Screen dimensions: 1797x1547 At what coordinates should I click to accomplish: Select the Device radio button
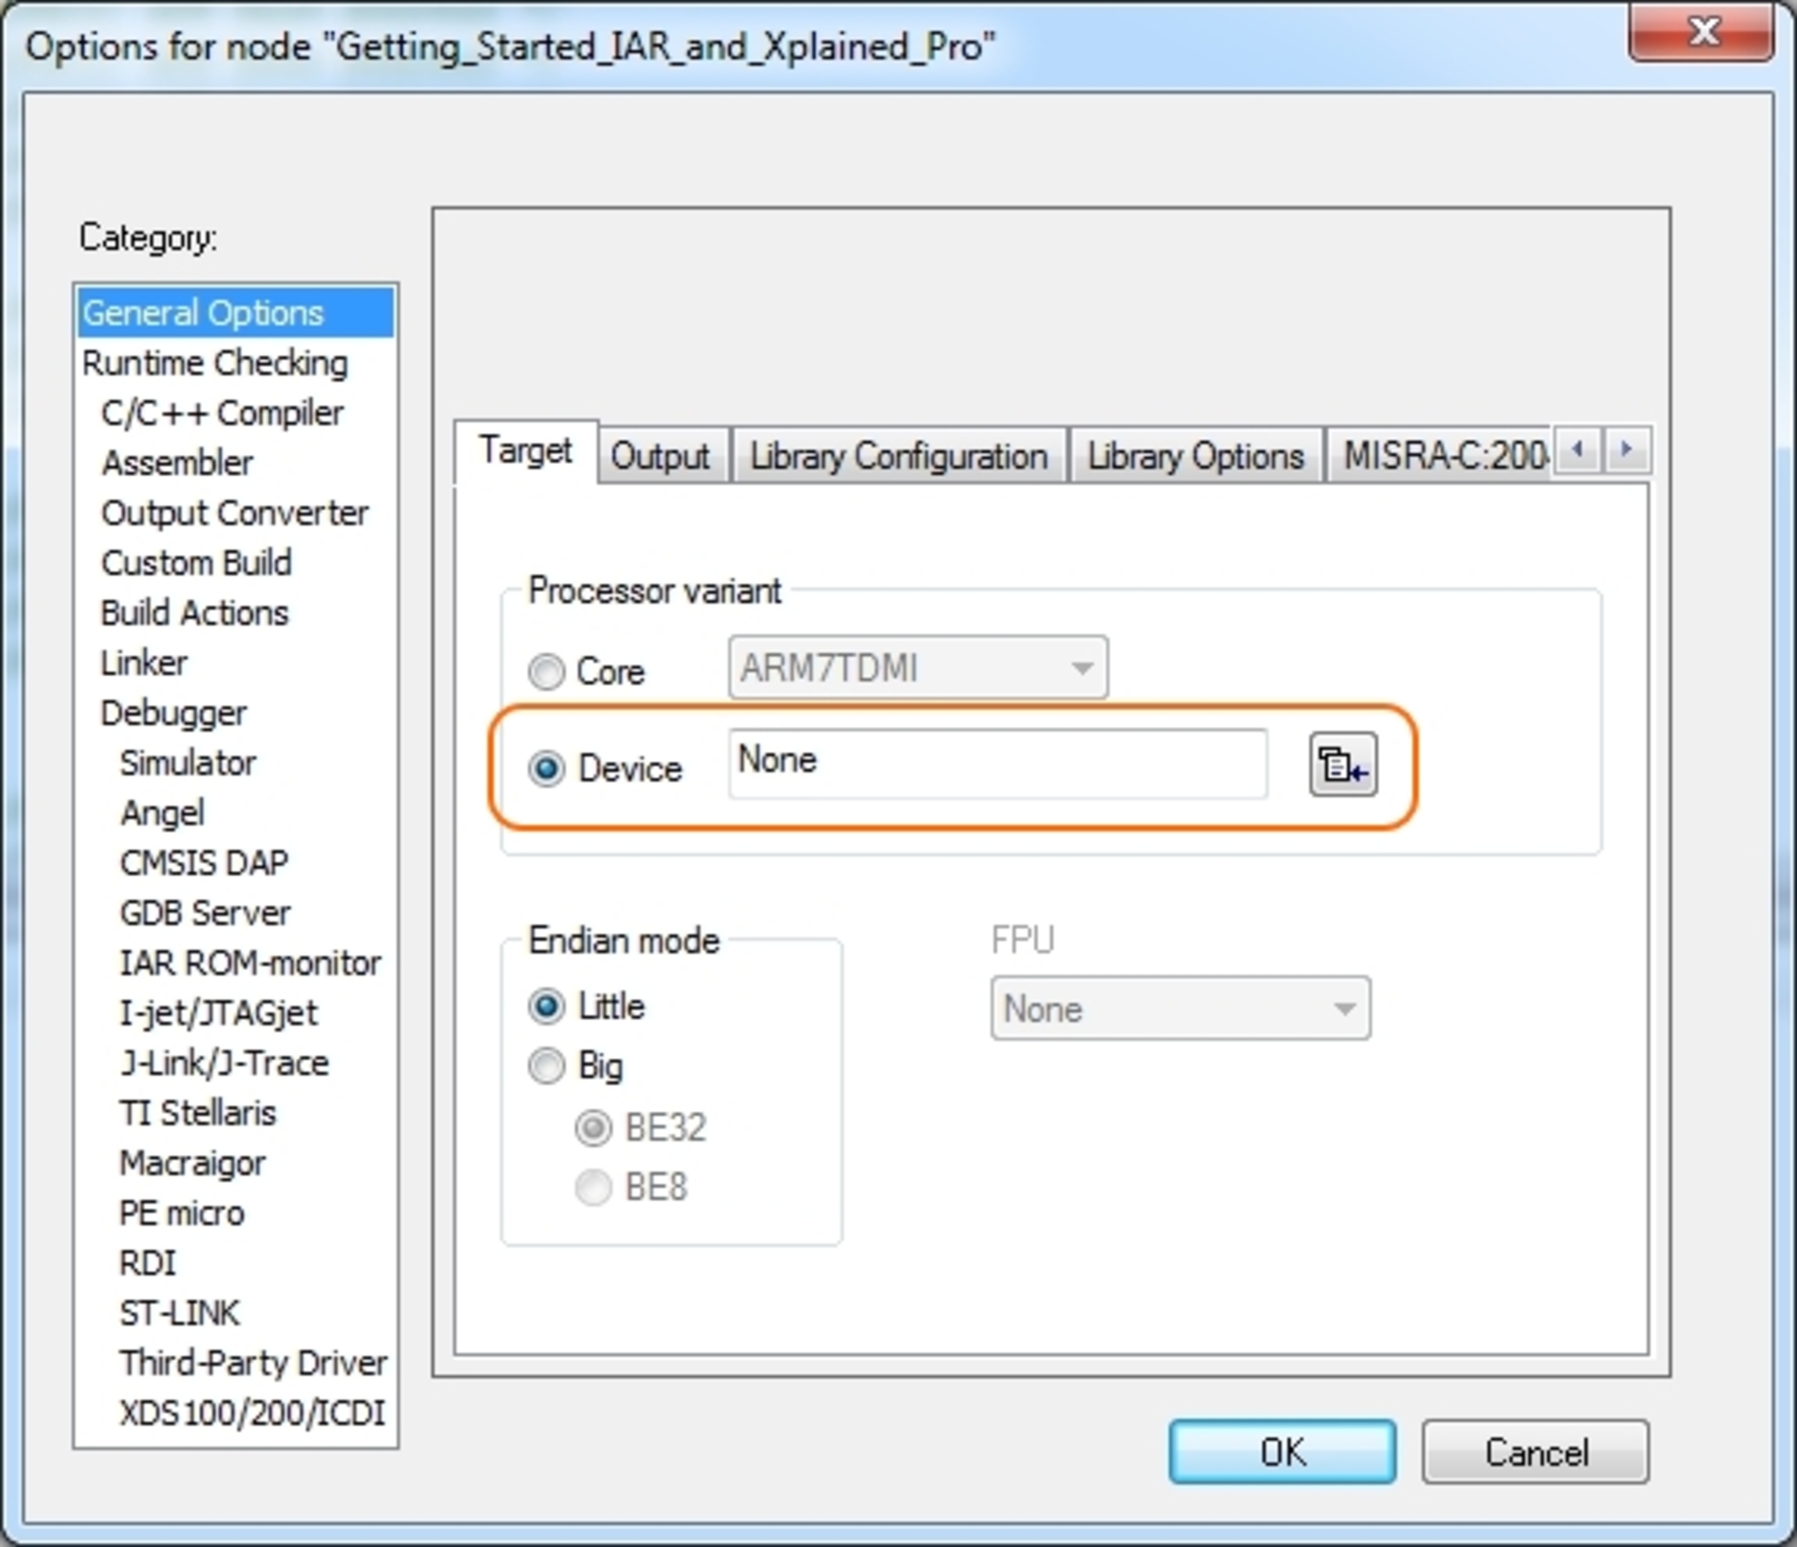(546, 769)
